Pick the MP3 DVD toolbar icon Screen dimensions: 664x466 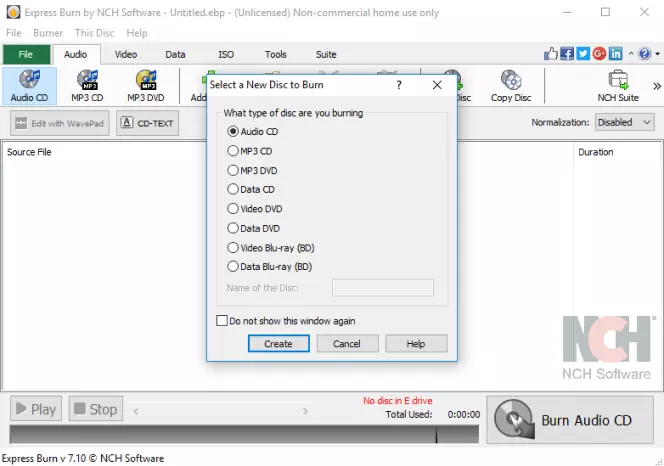146,86
